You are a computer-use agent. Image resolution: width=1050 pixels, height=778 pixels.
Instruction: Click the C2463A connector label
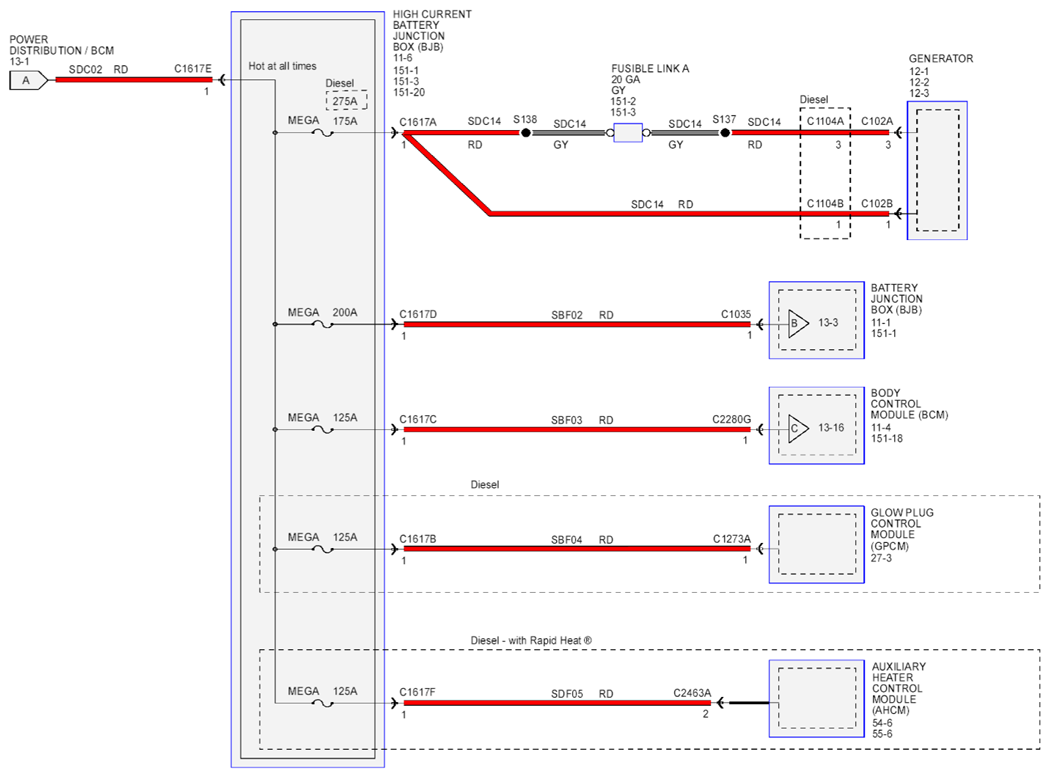[692, 694]
